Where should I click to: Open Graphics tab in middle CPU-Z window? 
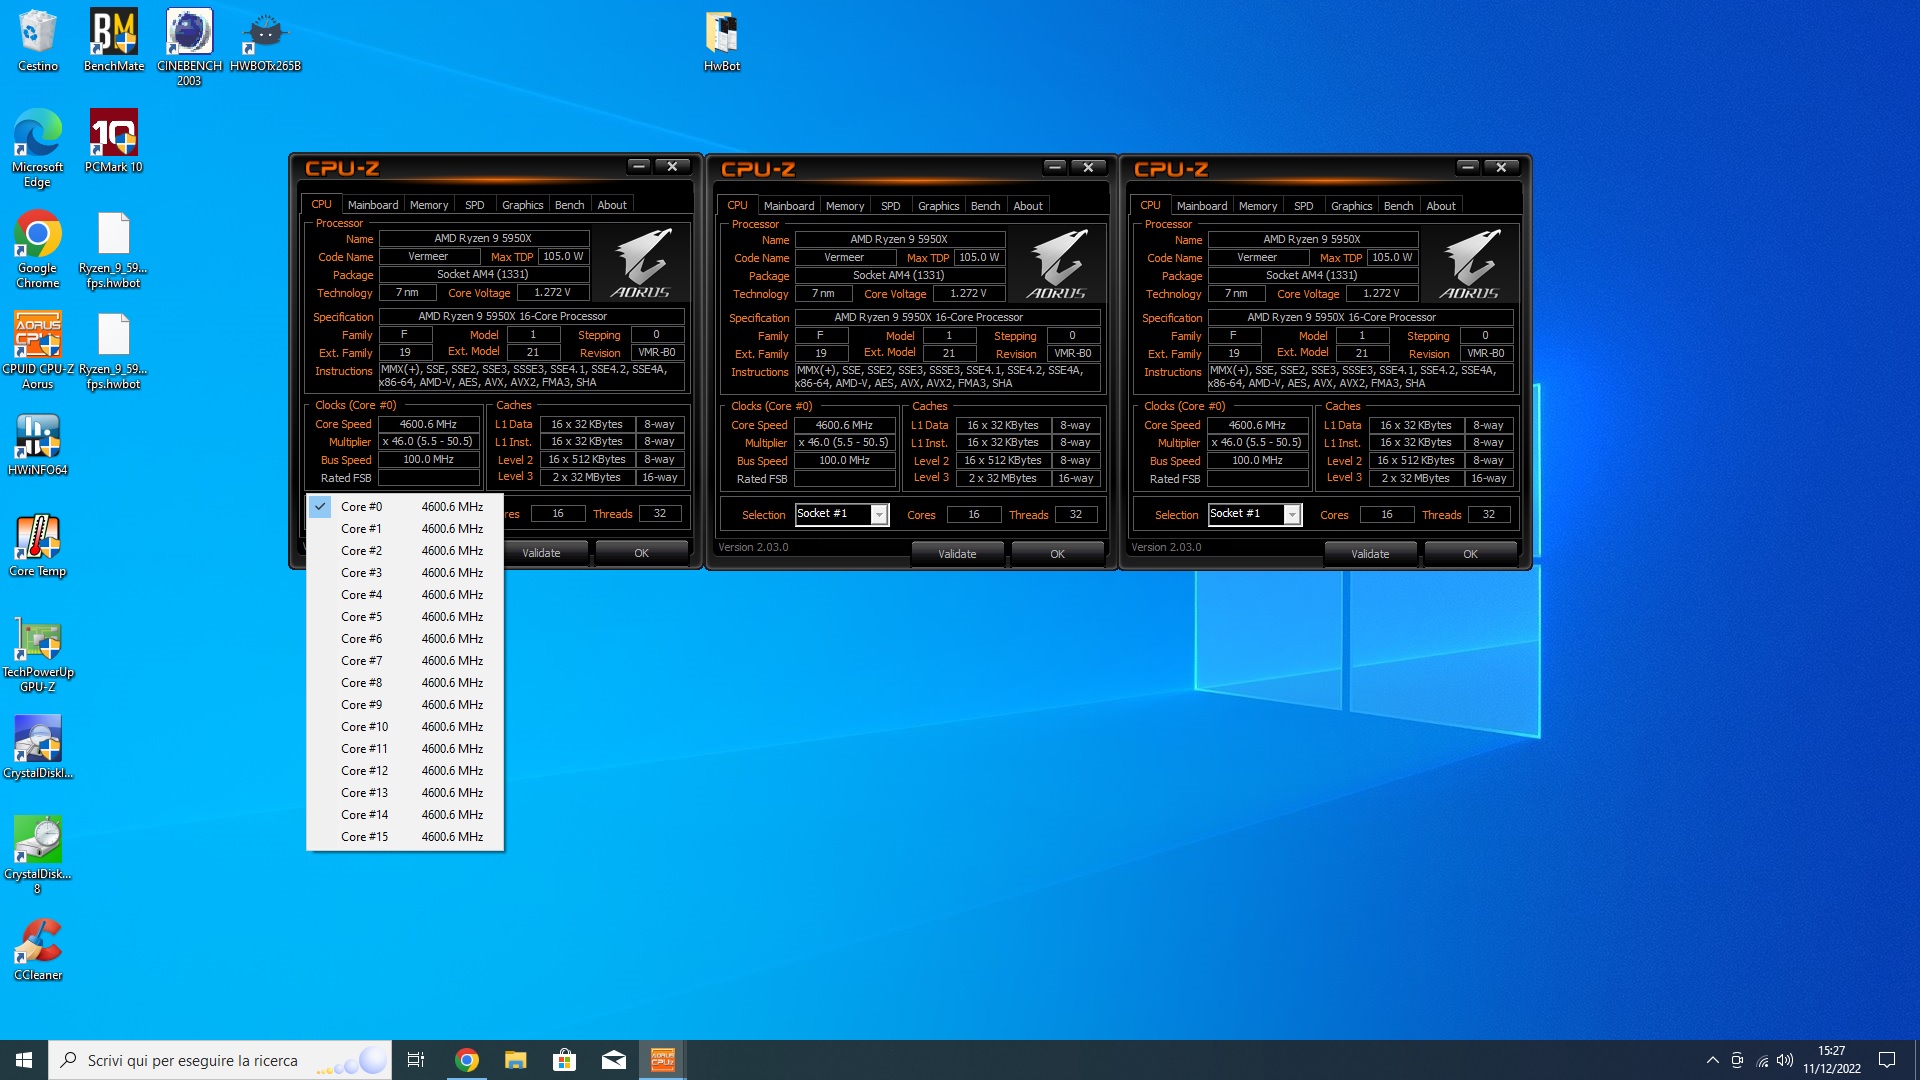pyautogui.click(x=938, y=206)
